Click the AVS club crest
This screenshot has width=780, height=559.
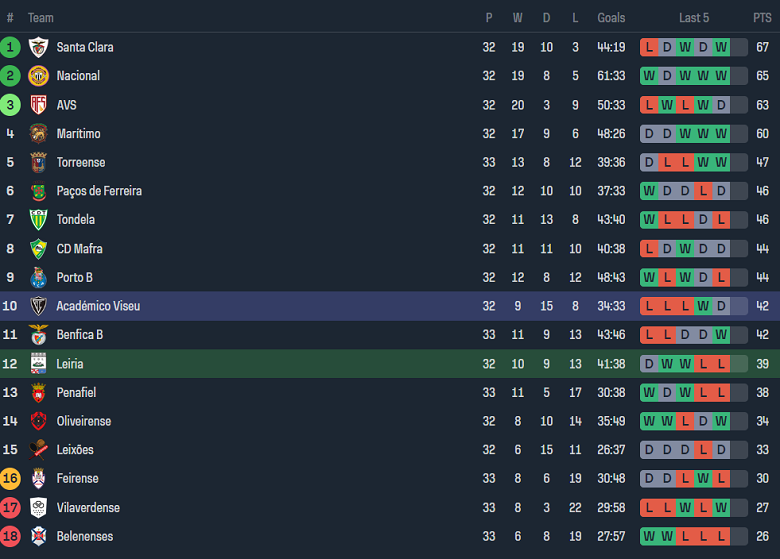38,105
